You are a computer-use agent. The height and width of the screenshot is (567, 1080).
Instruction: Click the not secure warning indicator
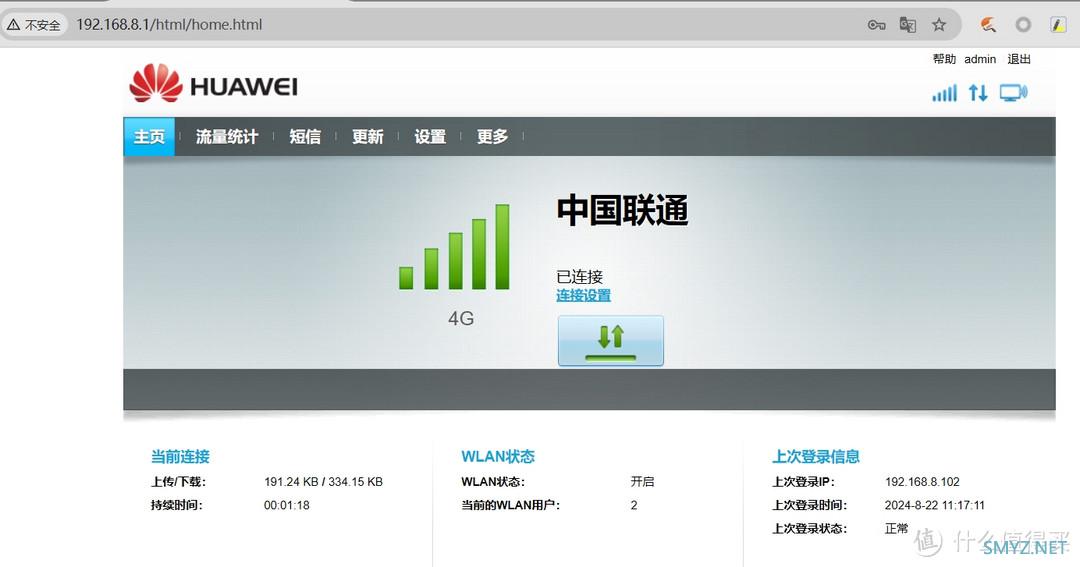pos(34,25)
